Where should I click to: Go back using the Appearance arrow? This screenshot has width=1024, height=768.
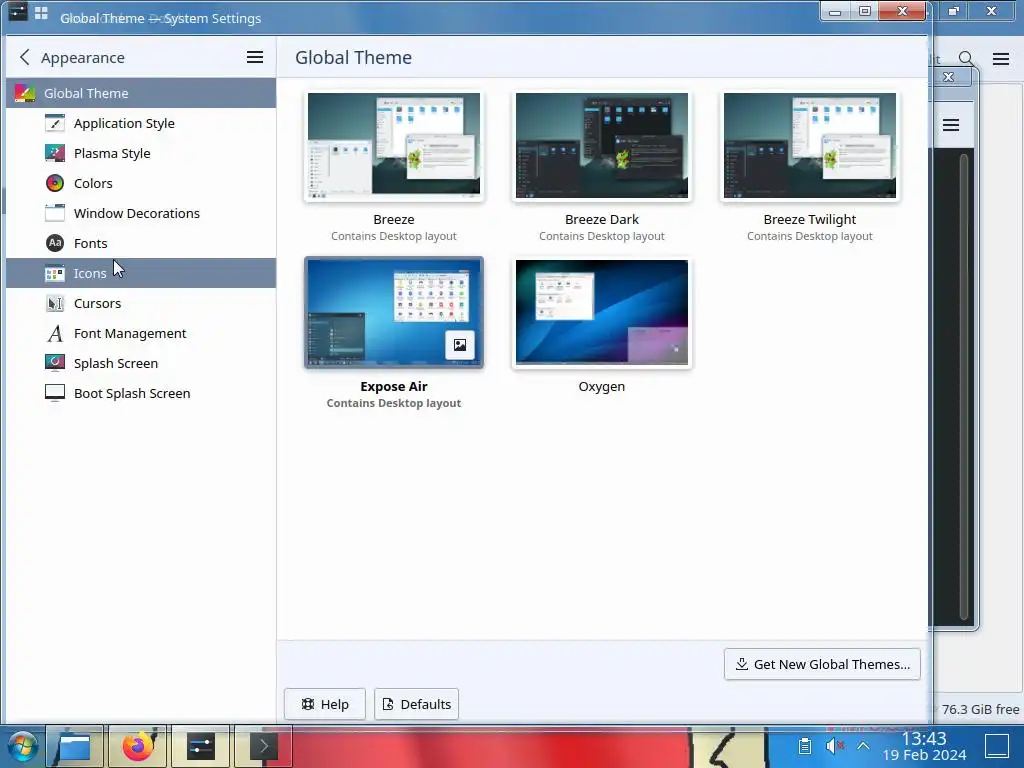25,57
